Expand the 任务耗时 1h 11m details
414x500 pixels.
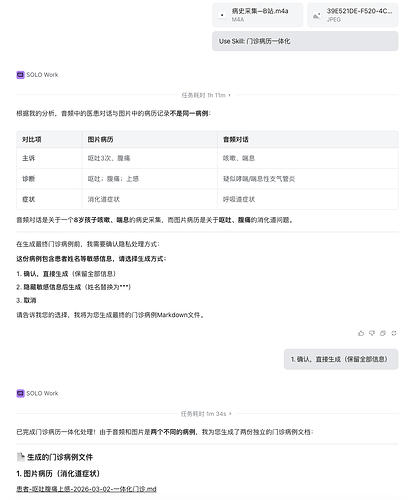[206, 95]
